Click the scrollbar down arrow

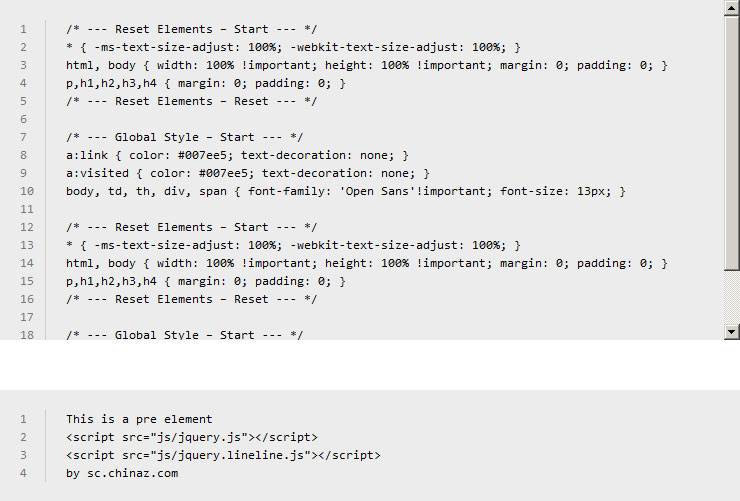tap(732, 332)
